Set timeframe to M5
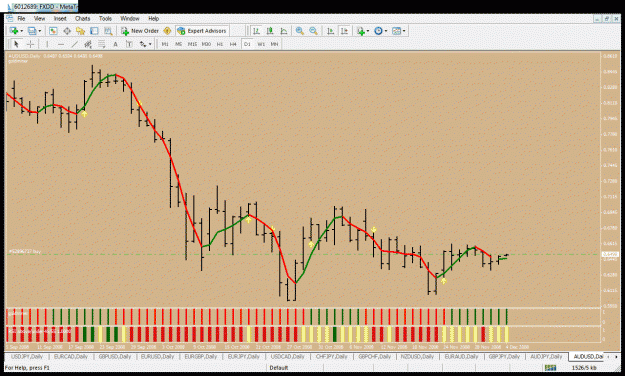This screenshot has width=625, height=376. coord(179,44)
